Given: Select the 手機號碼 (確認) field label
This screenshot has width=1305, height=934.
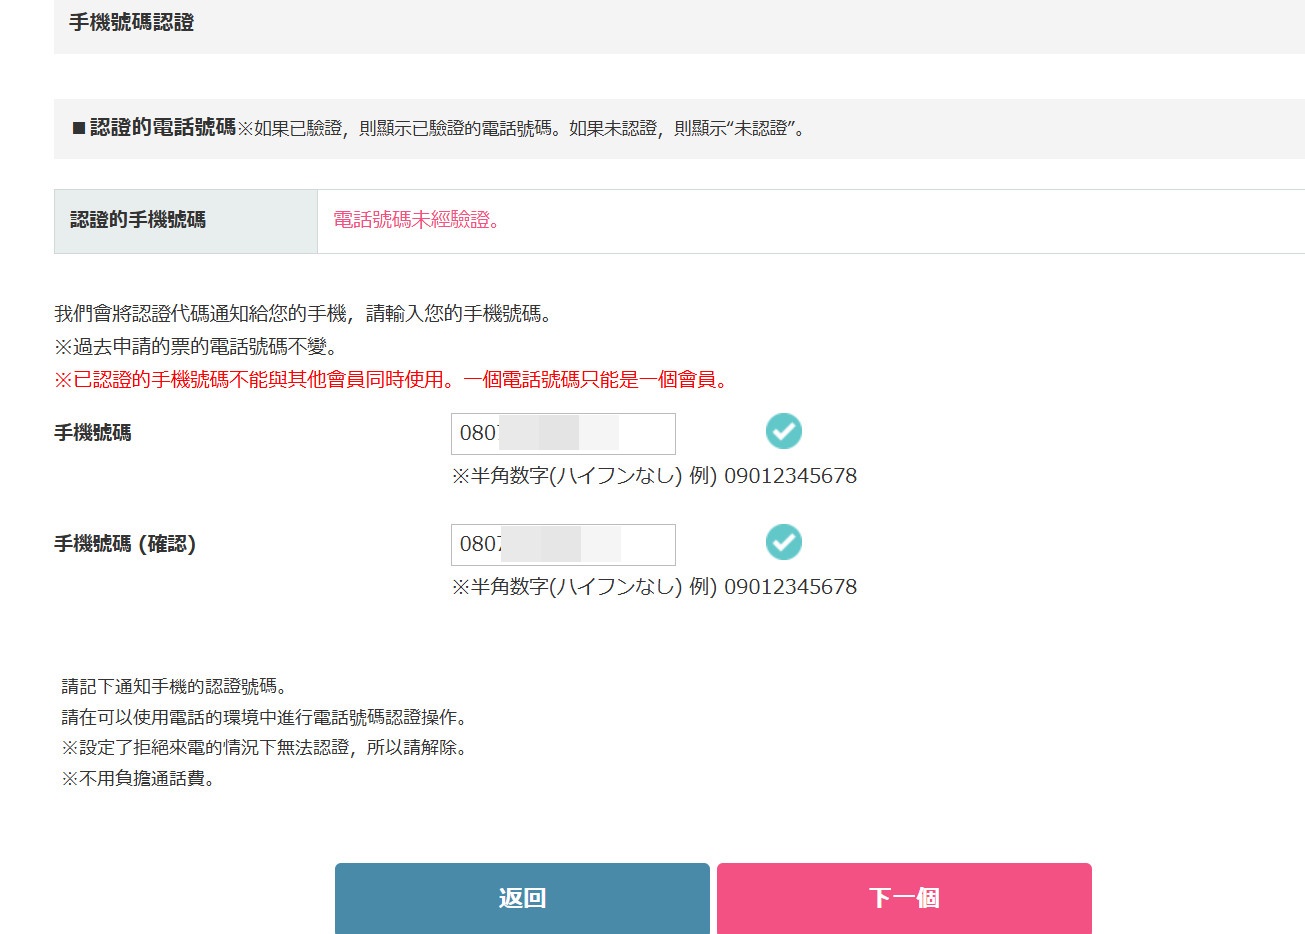Looking at the screenshot, I should click(125, 544).
